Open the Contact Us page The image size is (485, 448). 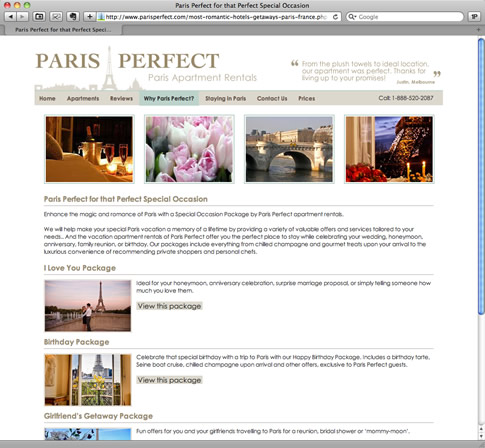point(272,98)
